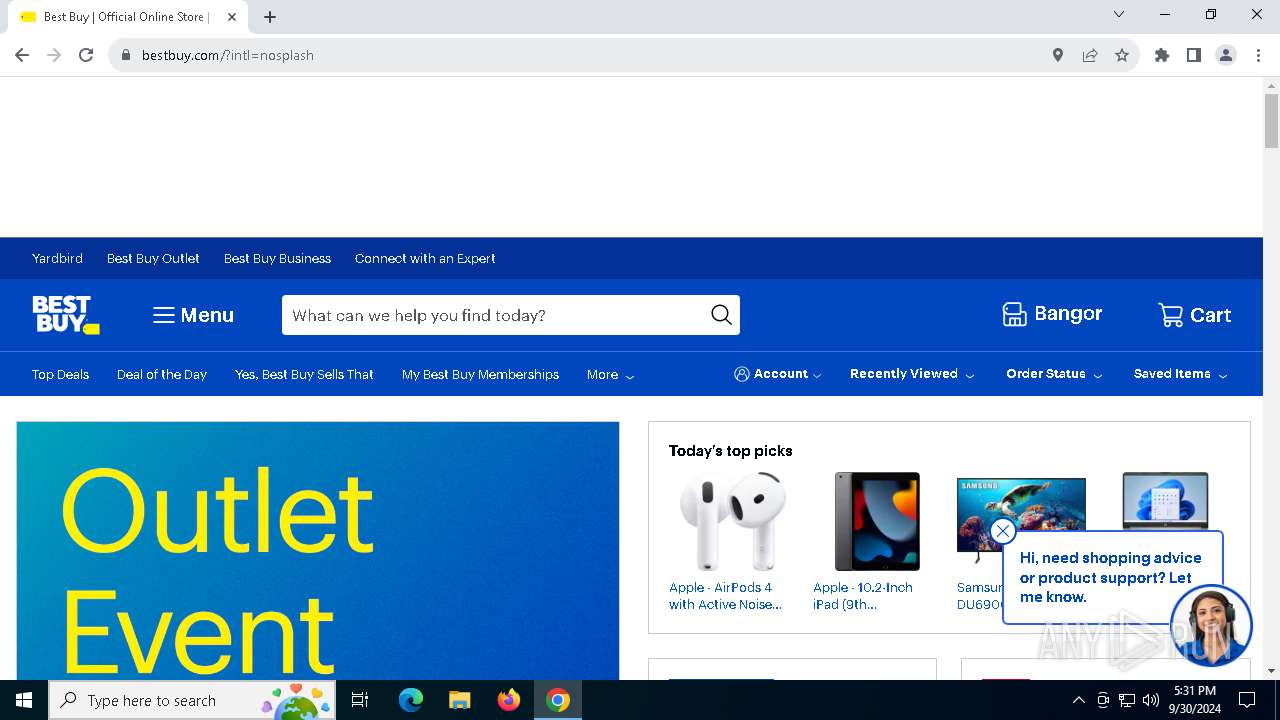The width and height of the screenshot is (1280, 720).
Task: Click Apple - AirPods 4 link text
Action: (x=725, y=596)
